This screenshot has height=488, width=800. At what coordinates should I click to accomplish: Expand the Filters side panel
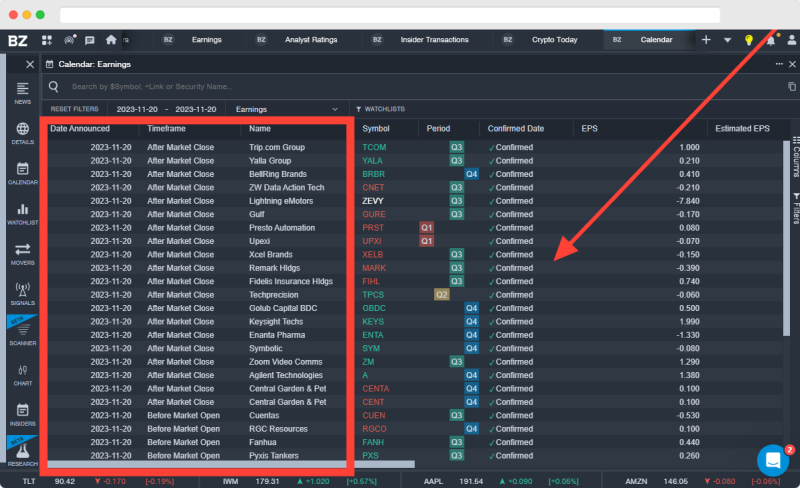(x=795, y=208)
